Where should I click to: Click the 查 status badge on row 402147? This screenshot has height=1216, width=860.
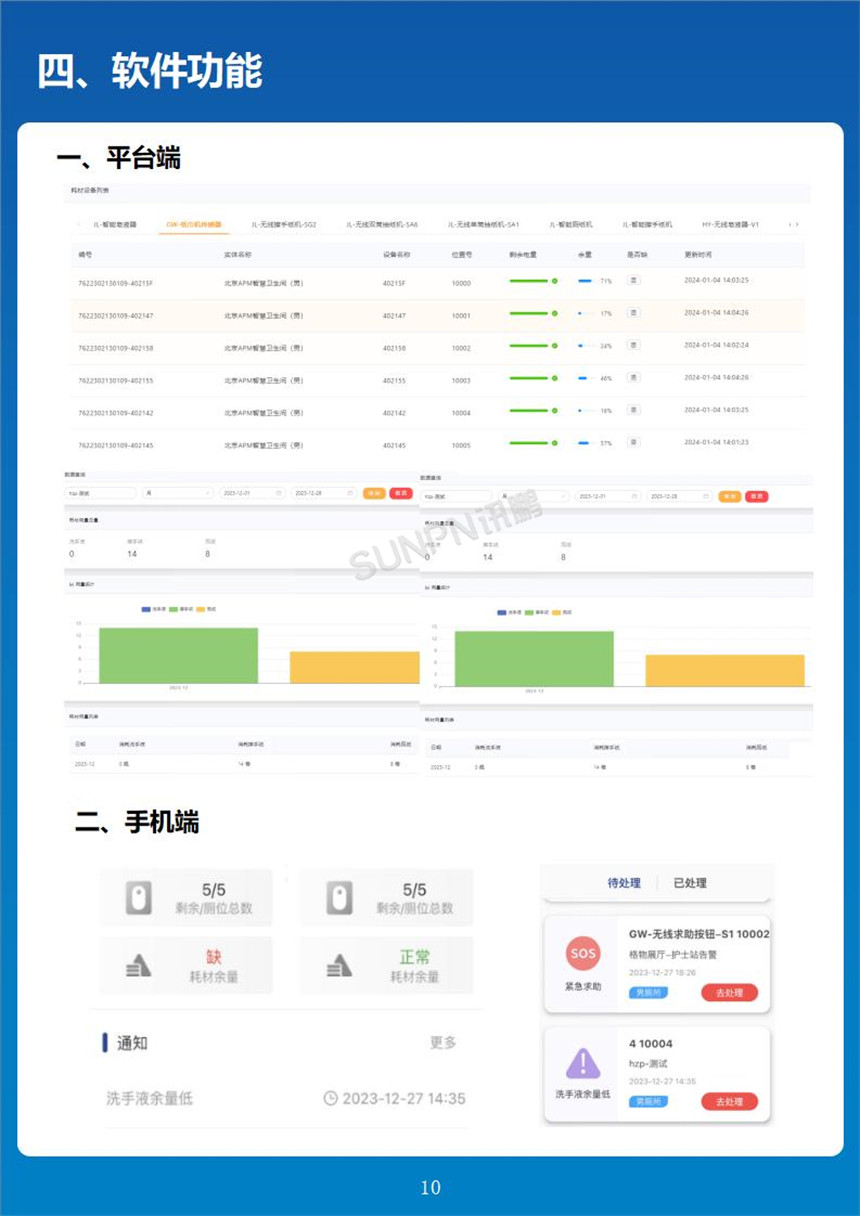click(631, 314)
